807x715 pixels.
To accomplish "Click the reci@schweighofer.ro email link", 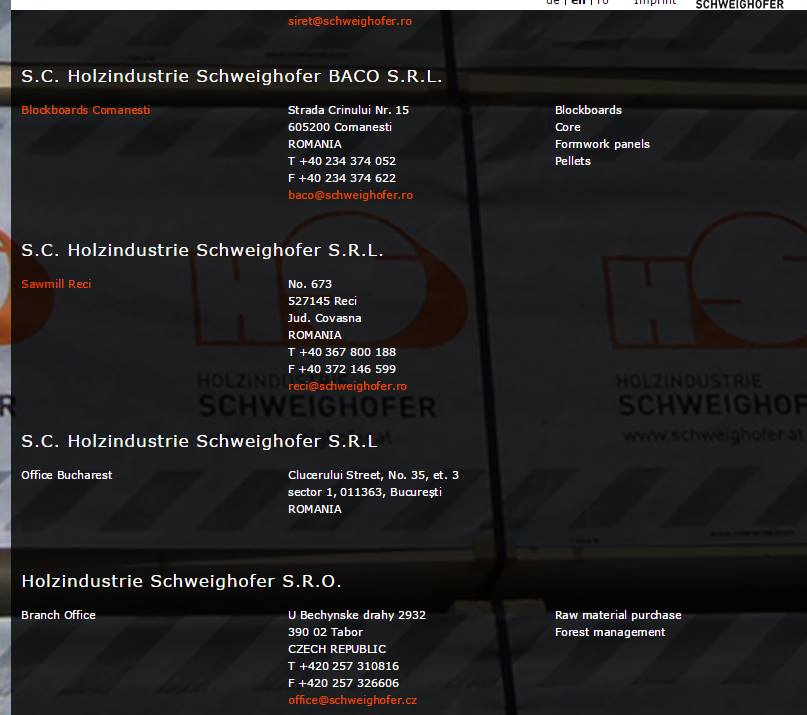I will [x=347, y=386].
